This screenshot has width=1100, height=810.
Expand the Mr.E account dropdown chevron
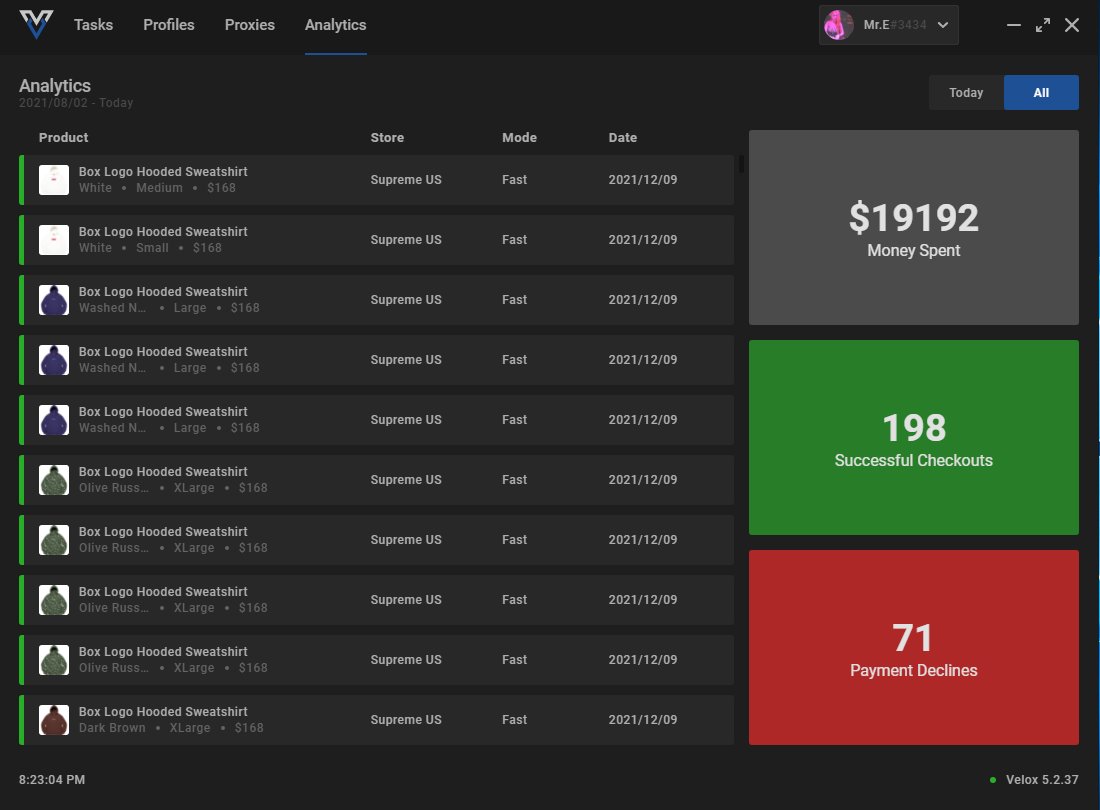pos(943,25)
